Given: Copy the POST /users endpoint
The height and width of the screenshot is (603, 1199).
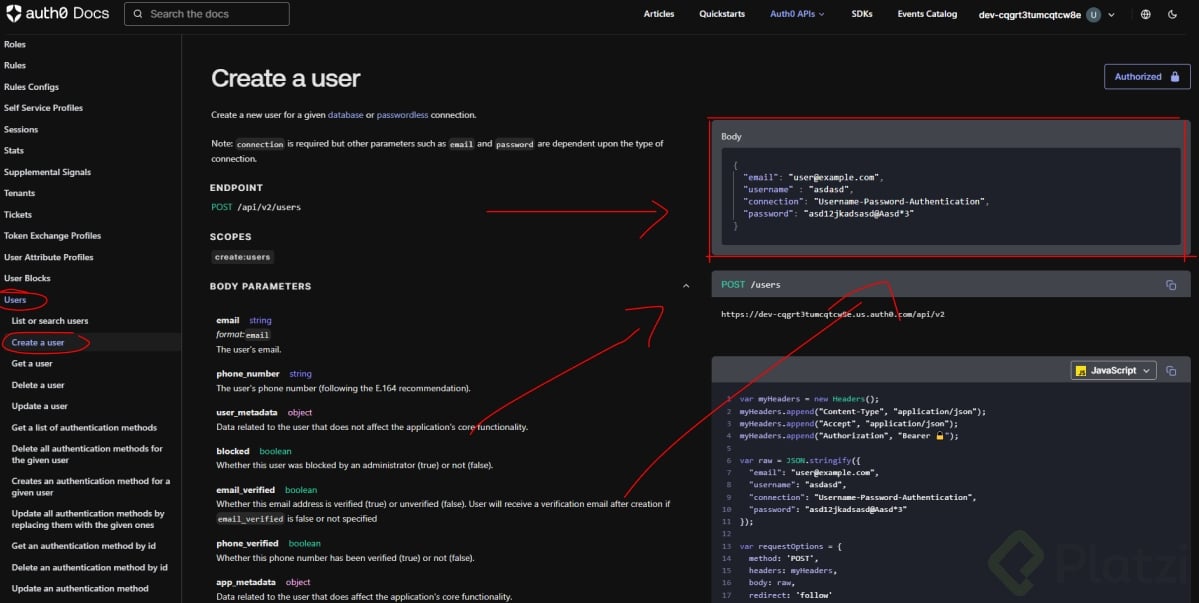Looking at the screenshot, I should click(x=1171, y=285).
